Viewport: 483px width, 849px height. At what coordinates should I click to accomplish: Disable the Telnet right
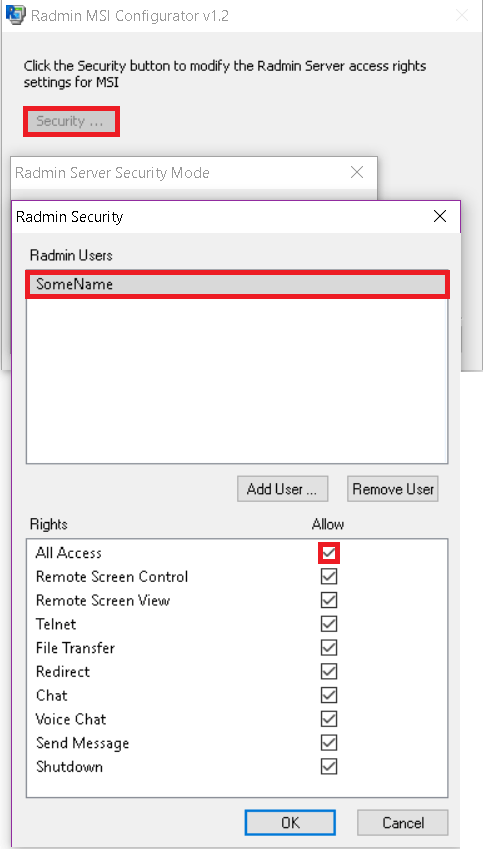point(329,624)
